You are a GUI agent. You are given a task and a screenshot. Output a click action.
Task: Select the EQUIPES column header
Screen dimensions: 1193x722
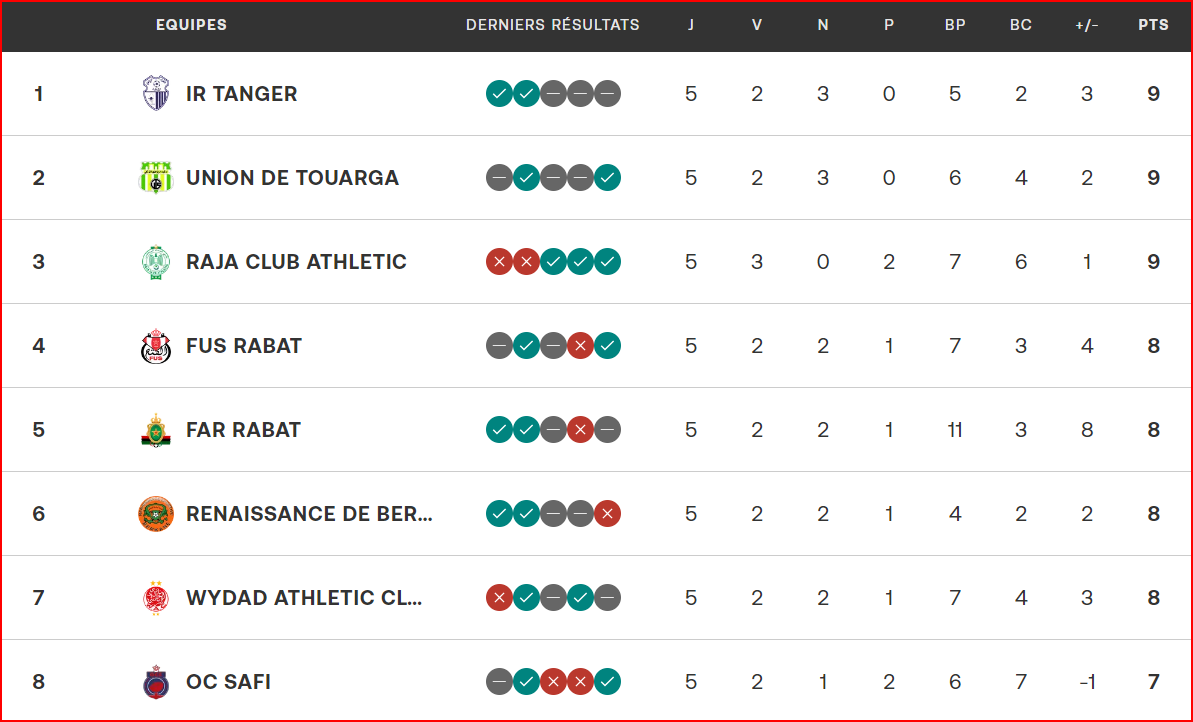point(191,25)
